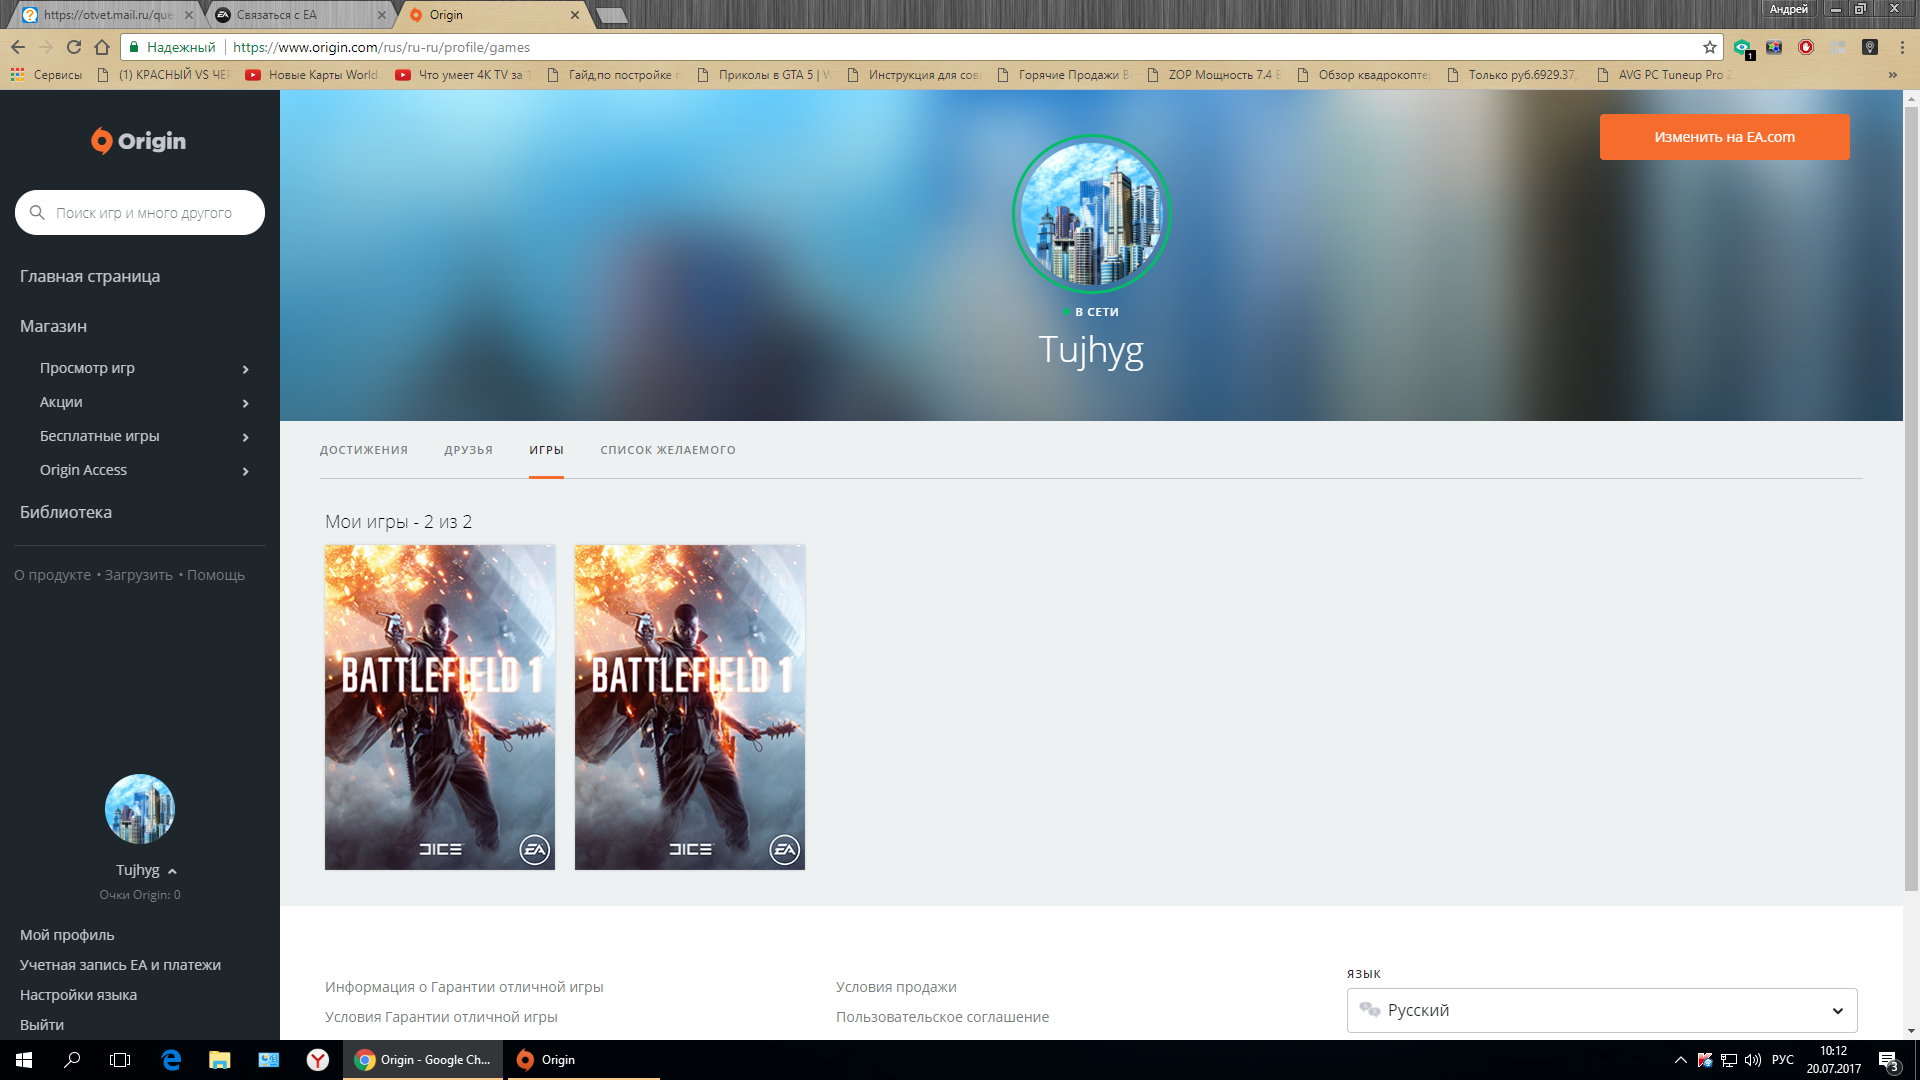Click the Origin logo in sidebar
The height and width of the screenshot is (1080, 1920).
pos(138,141)
